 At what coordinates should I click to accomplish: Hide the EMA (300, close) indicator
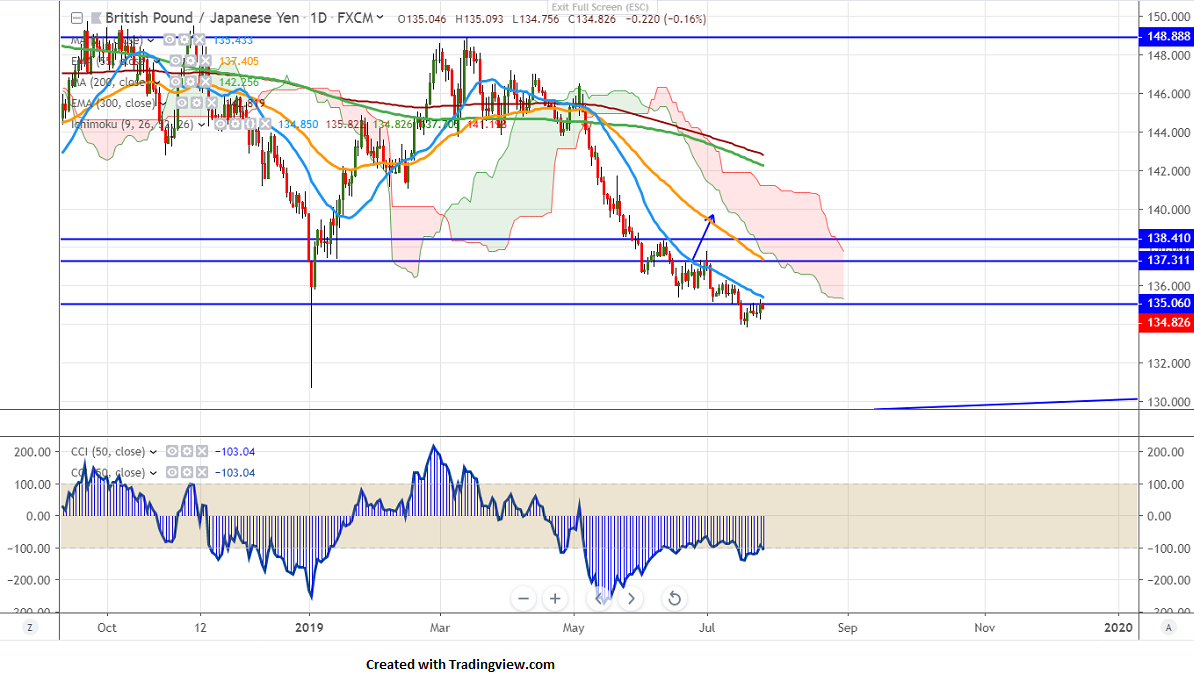pyautogui.click(x=182, y=103)
